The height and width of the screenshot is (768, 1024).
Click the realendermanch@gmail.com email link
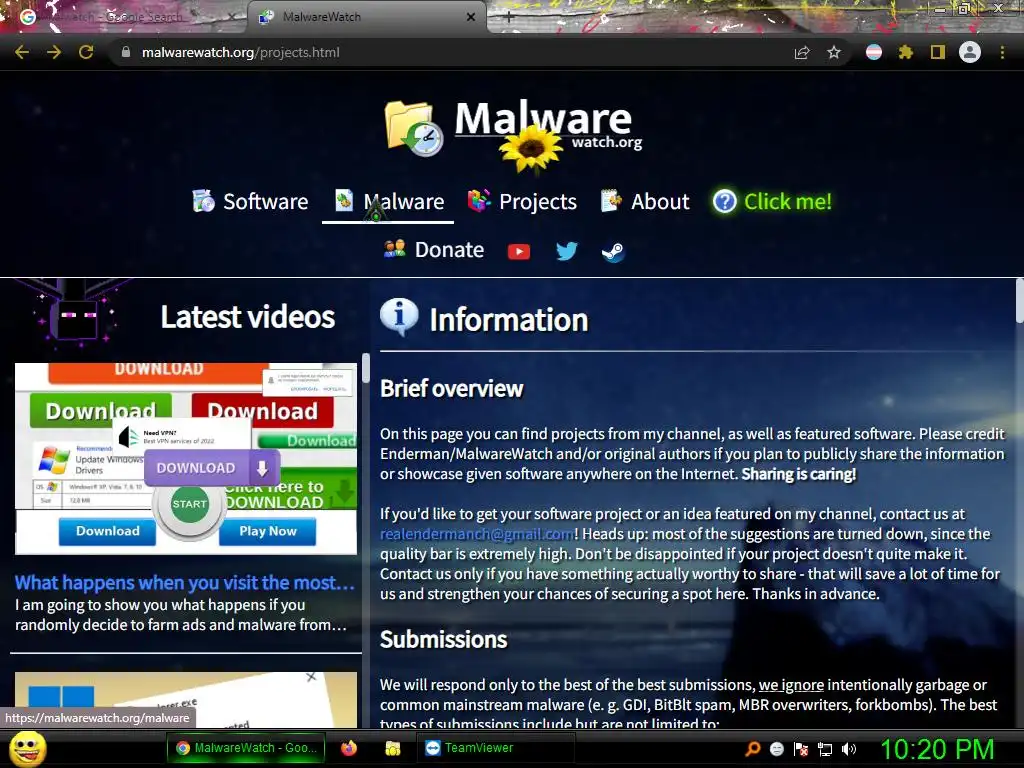[x=477, y=534]
